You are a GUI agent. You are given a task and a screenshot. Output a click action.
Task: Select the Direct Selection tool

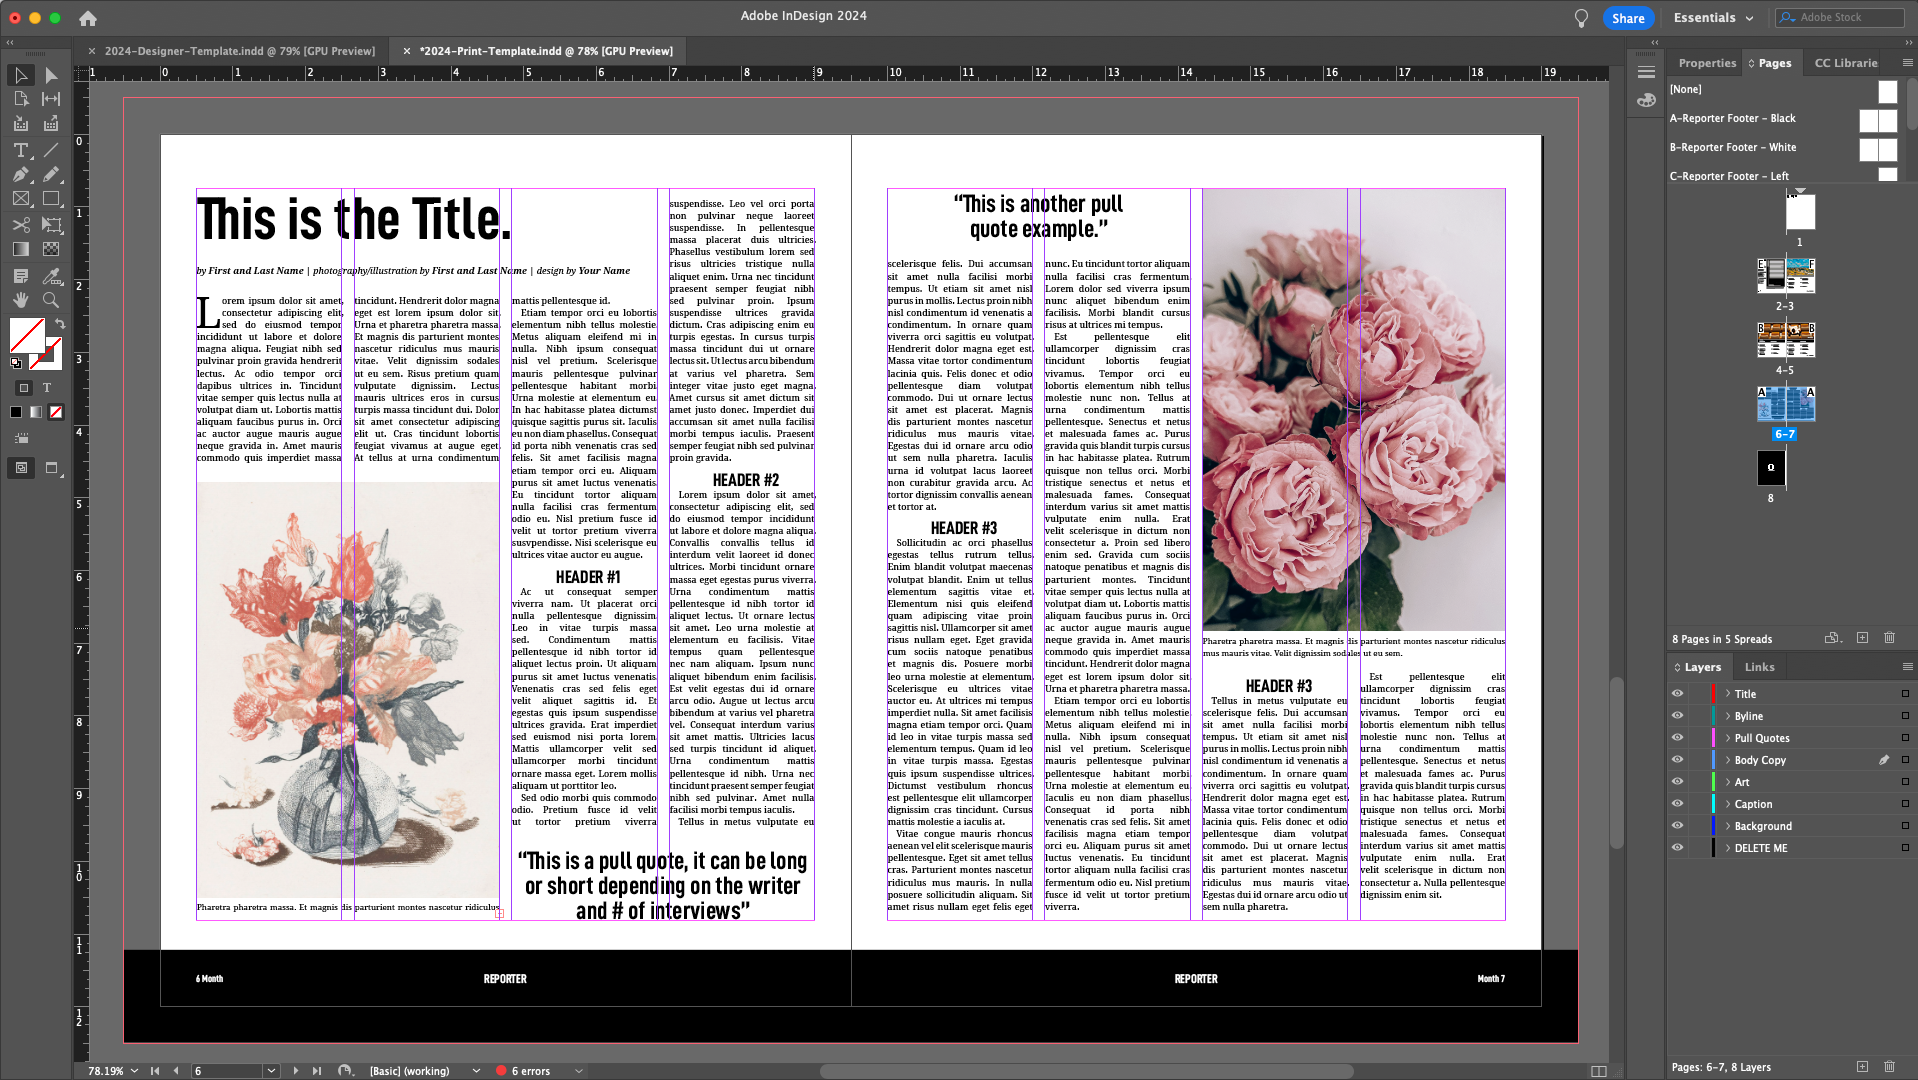pos(51,75)
